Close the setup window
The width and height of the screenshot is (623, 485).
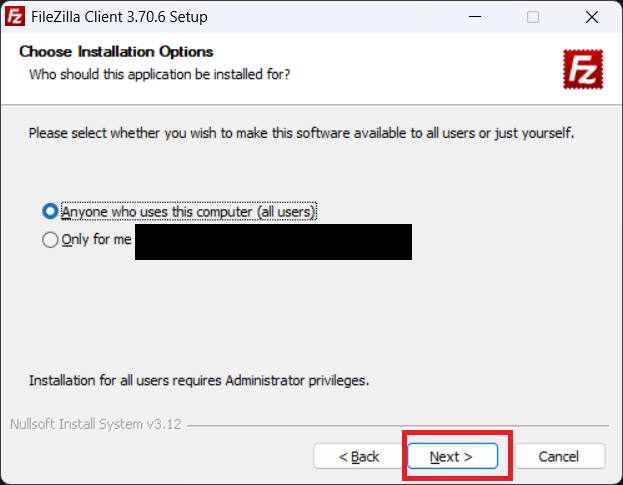[592, 17]
